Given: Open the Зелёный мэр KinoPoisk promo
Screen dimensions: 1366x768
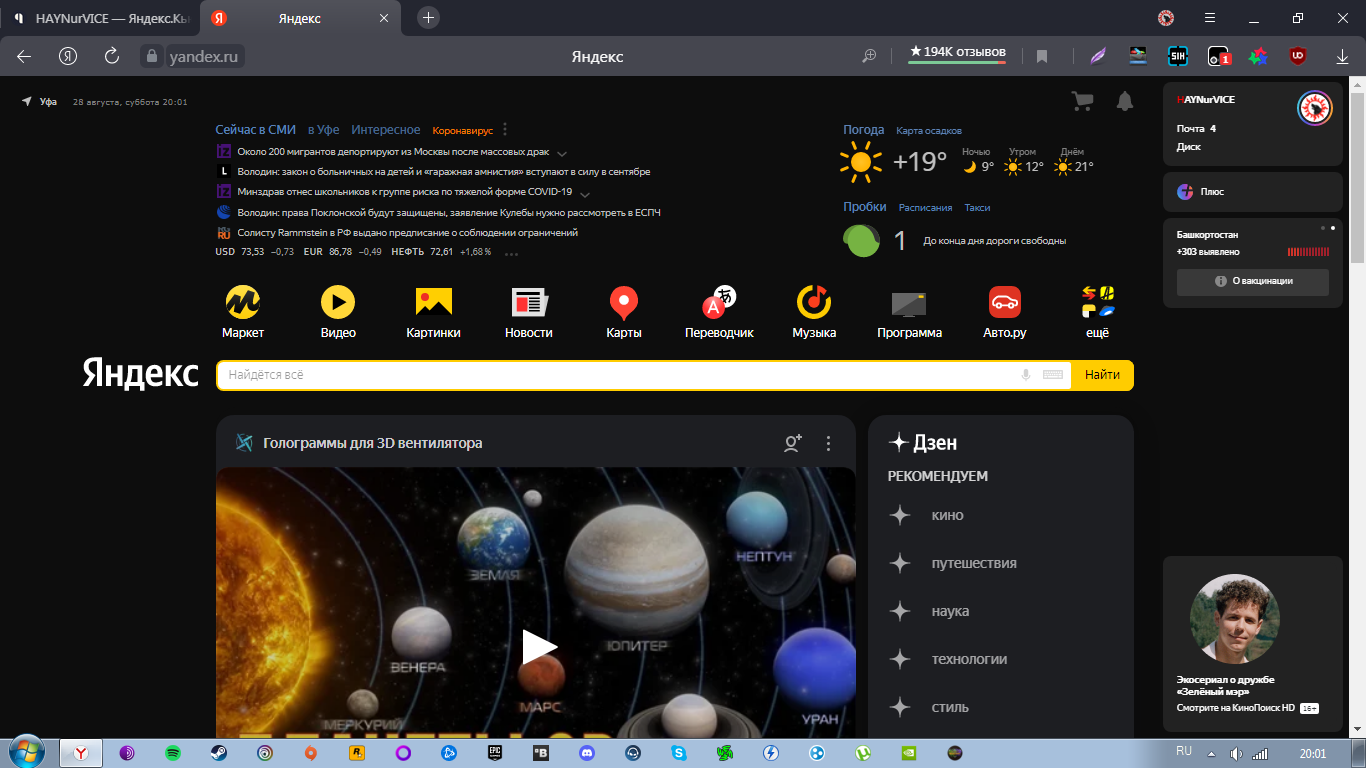Looking at the screenshot, I should (1253, 644).
